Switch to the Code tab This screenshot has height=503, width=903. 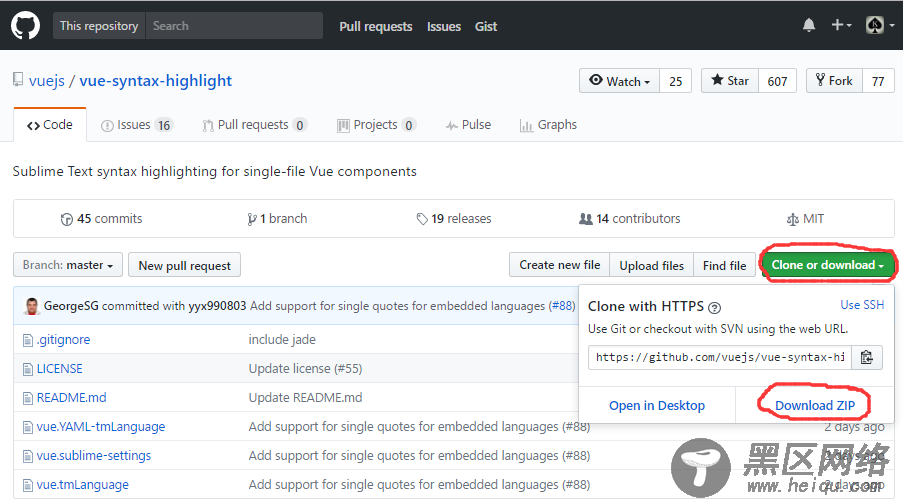coord(50,125)
